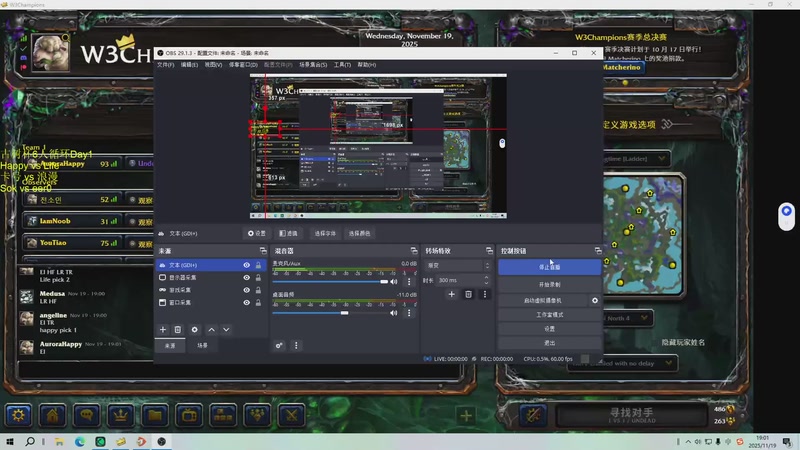This screenshot has height=450, width=800.
Task: Add a new source with plus icon
Action: [163, 330]
